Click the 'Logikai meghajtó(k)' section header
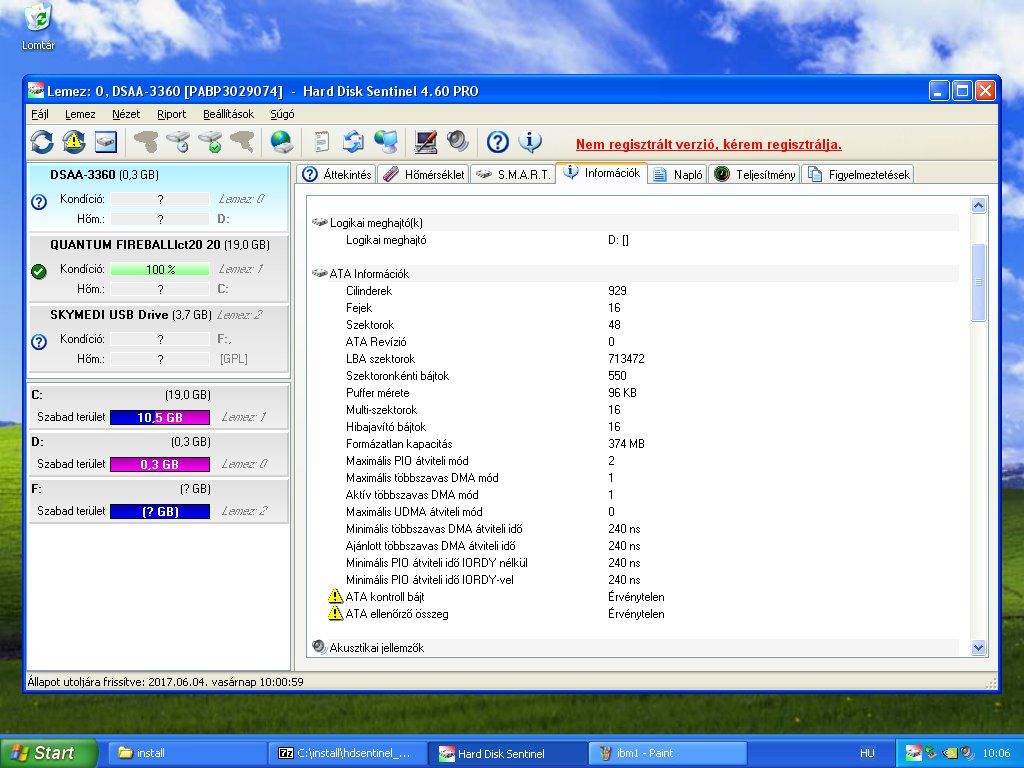 pos(635,223)
